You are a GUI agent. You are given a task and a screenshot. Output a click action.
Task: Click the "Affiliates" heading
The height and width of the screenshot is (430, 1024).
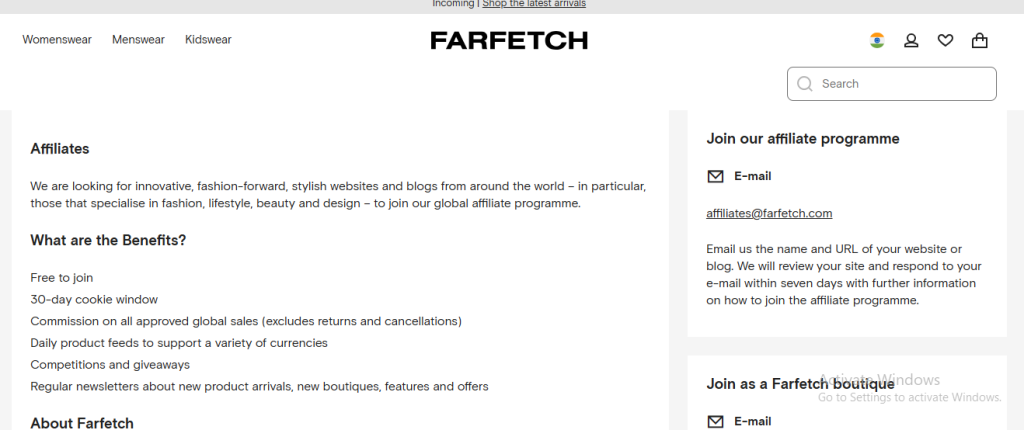[x=60, y=149]
